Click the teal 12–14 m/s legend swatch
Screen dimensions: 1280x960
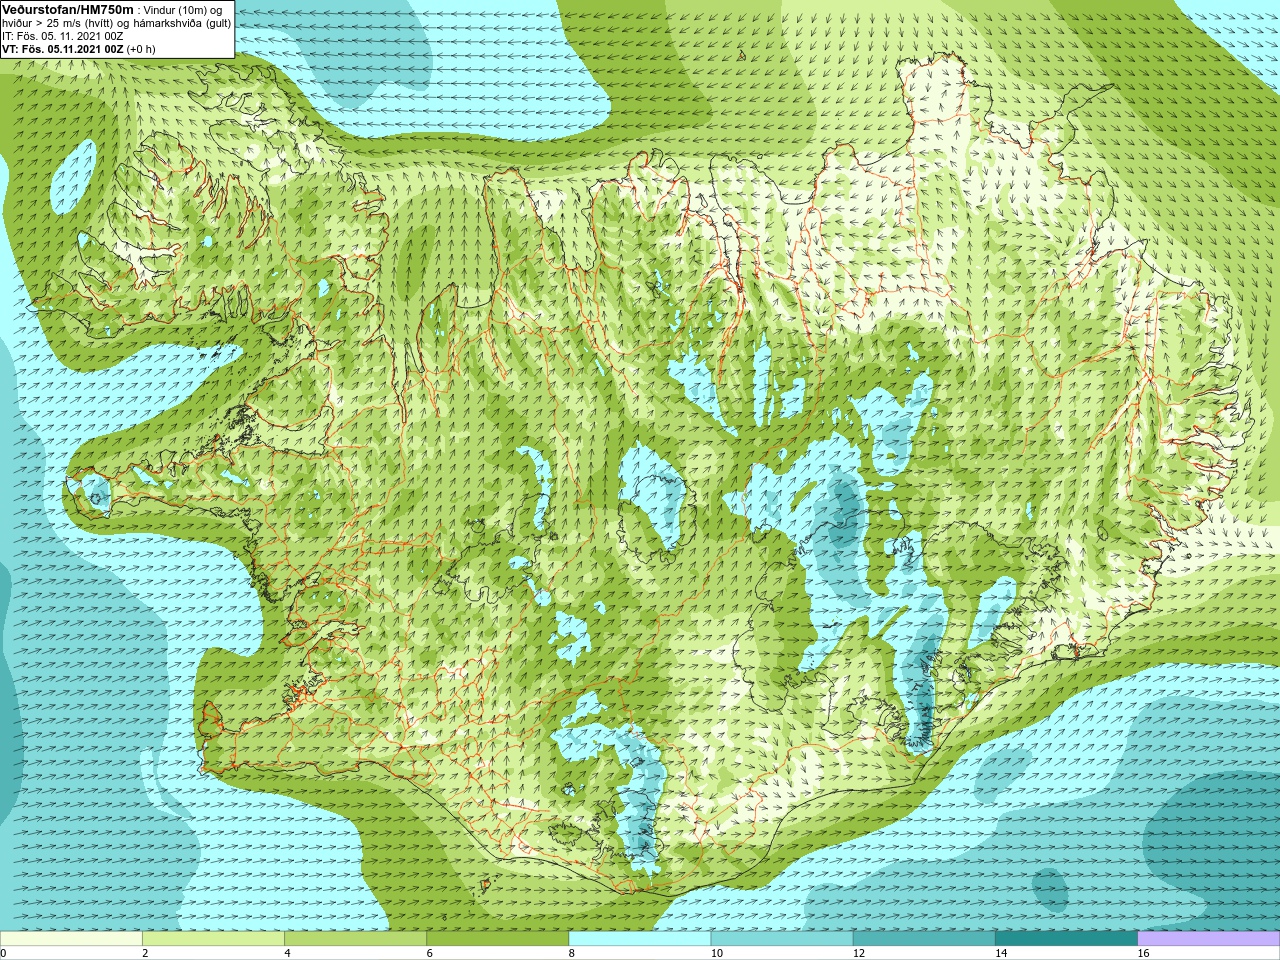click(924, 939)
